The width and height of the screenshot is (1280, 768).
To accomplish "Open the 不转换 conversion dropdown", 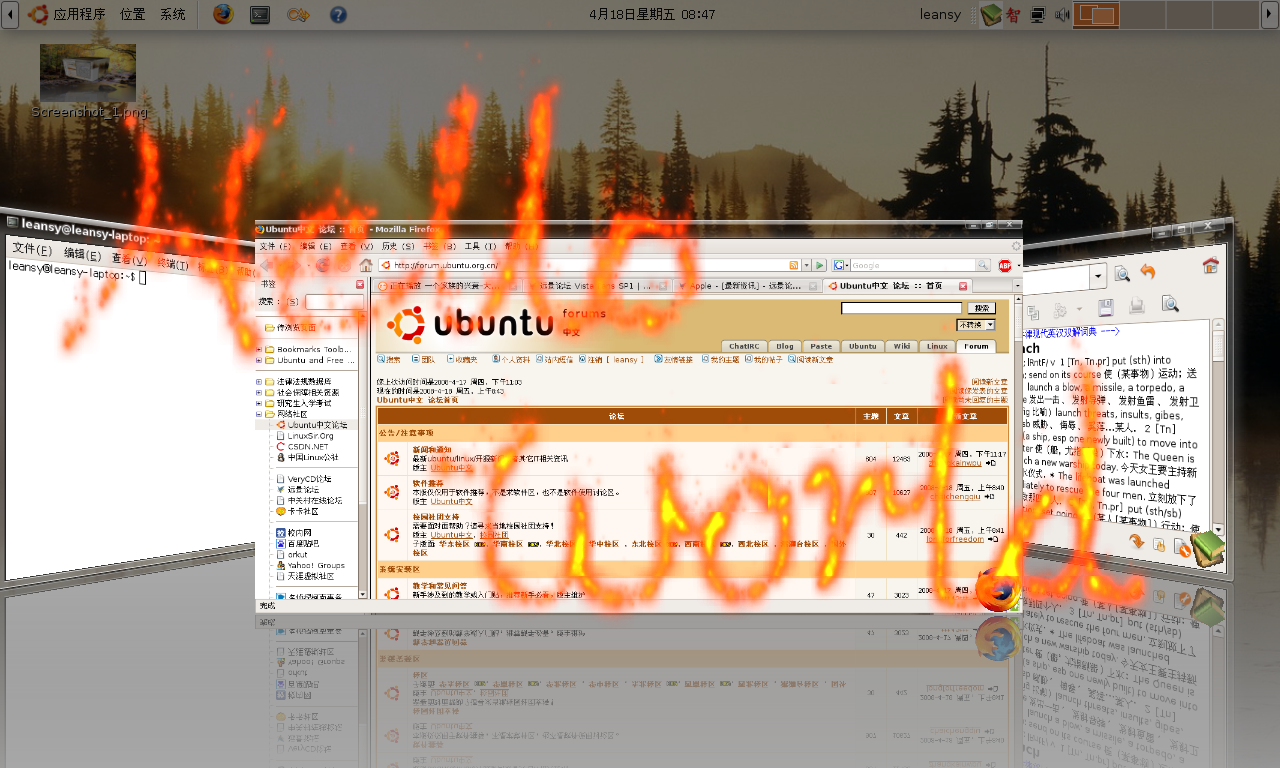I will point(976,325).
